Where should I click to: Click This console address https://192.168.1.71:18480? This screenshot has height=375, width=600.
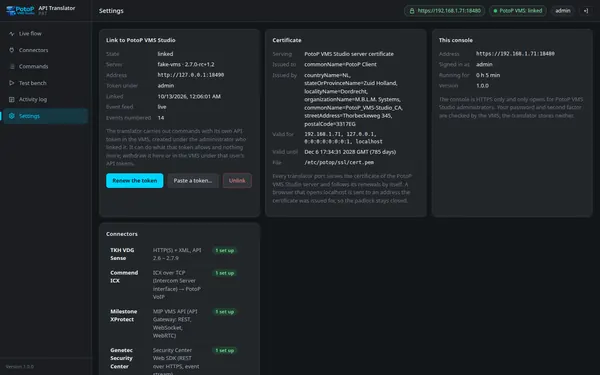point(515,54)
